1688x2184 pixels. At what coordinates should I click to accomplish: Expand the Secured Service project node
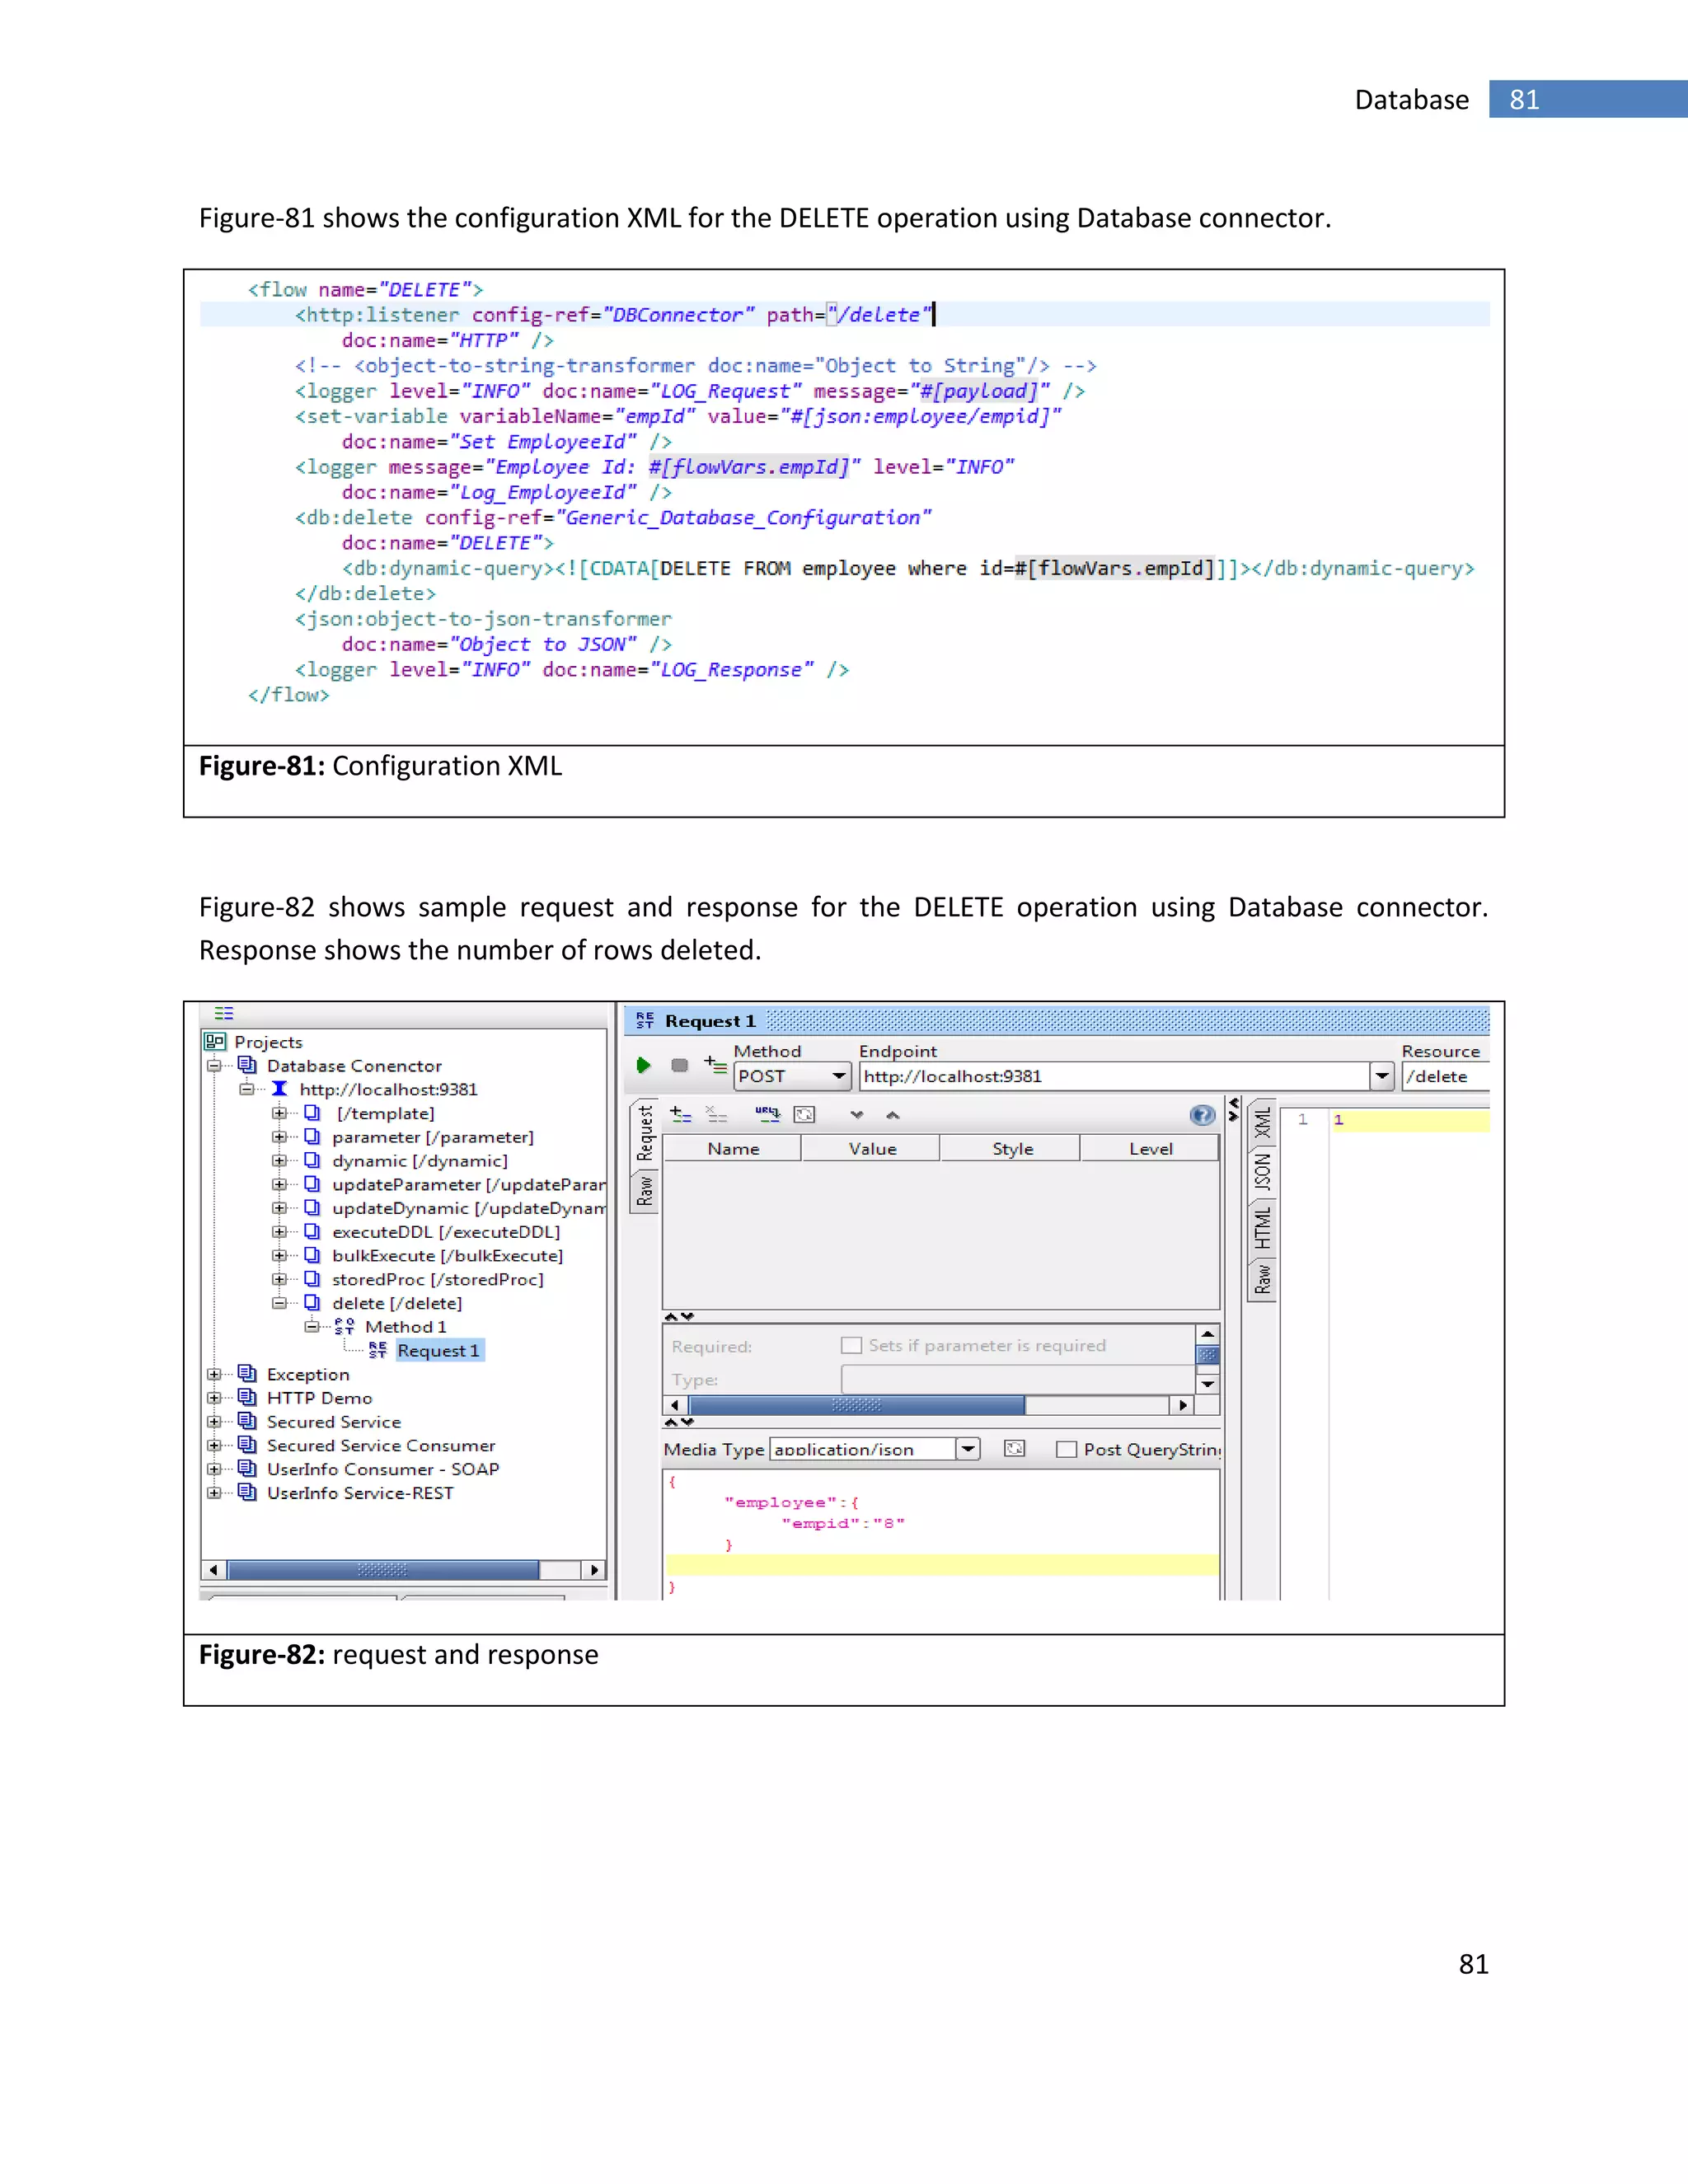[x=214, y=1421]
